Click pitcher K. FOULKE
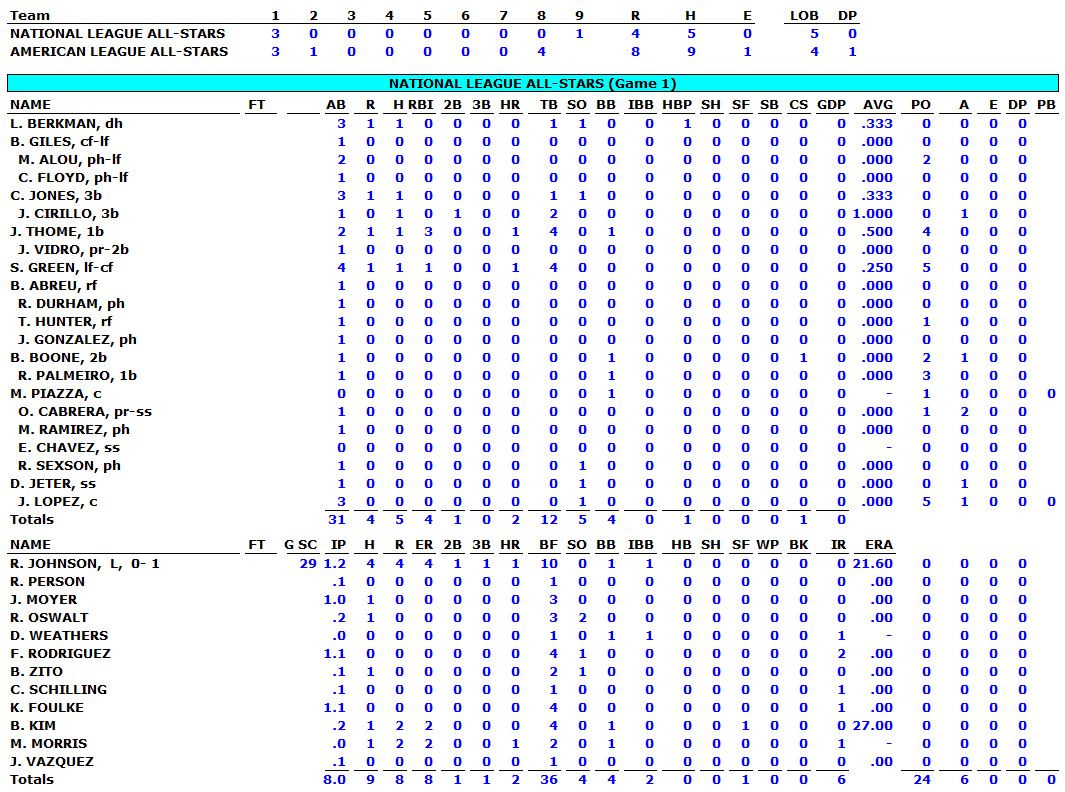The width and height of the screenshot is (1065, 792). coord(47,708)
